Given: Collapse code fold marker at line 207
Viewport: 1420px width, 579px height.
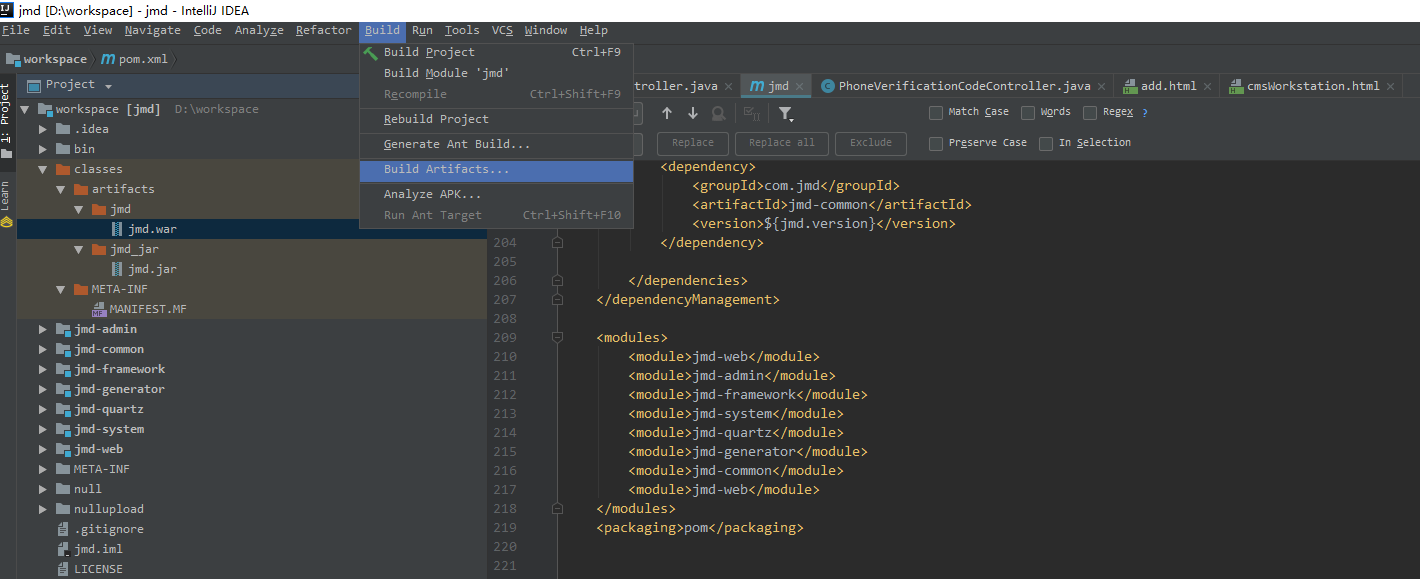Looking at the screenshot, I should (557, 299).
